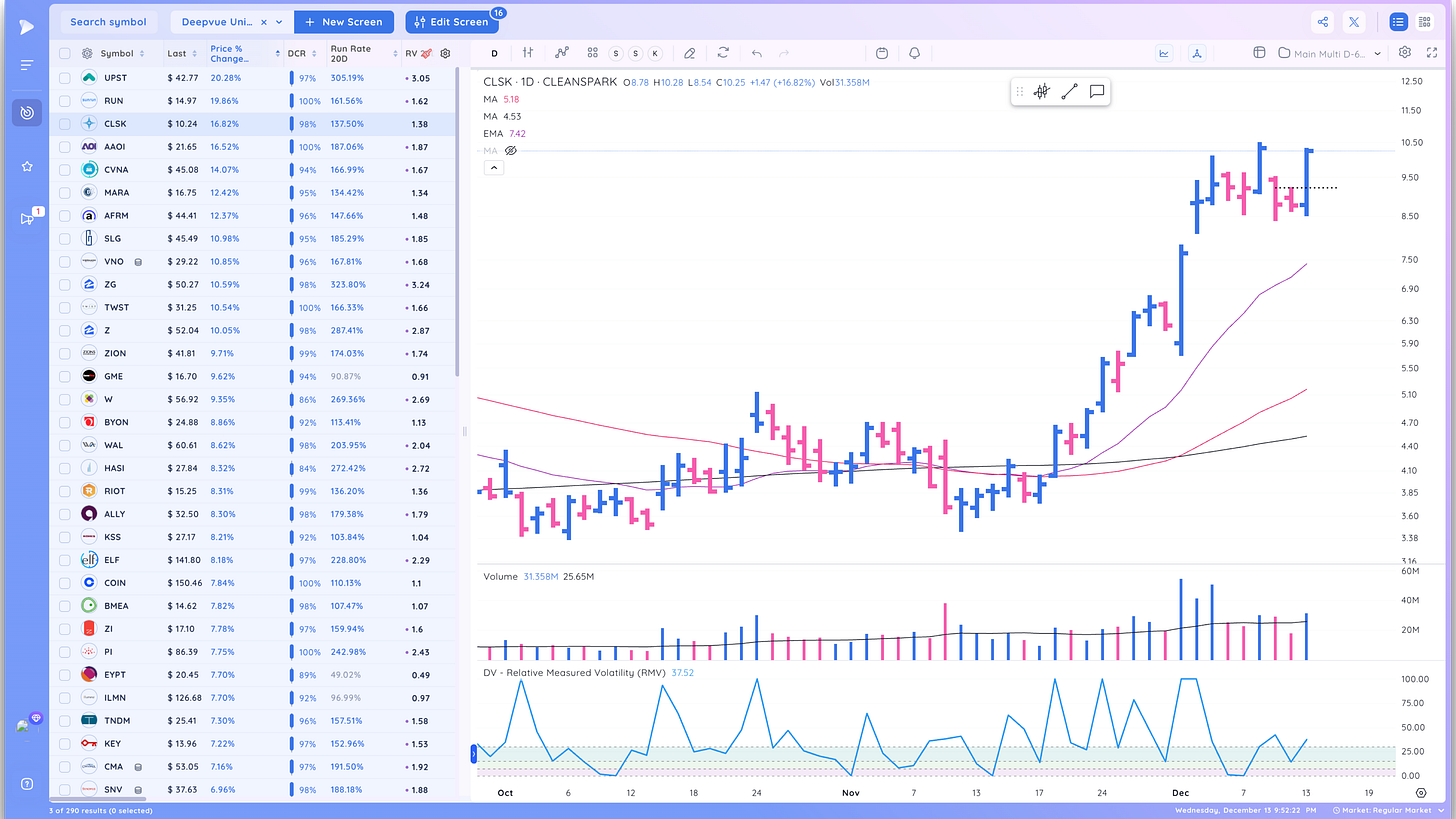Undo the last chart action
The height and width of the screenshot is (819, 1456).
pos(756,53)
